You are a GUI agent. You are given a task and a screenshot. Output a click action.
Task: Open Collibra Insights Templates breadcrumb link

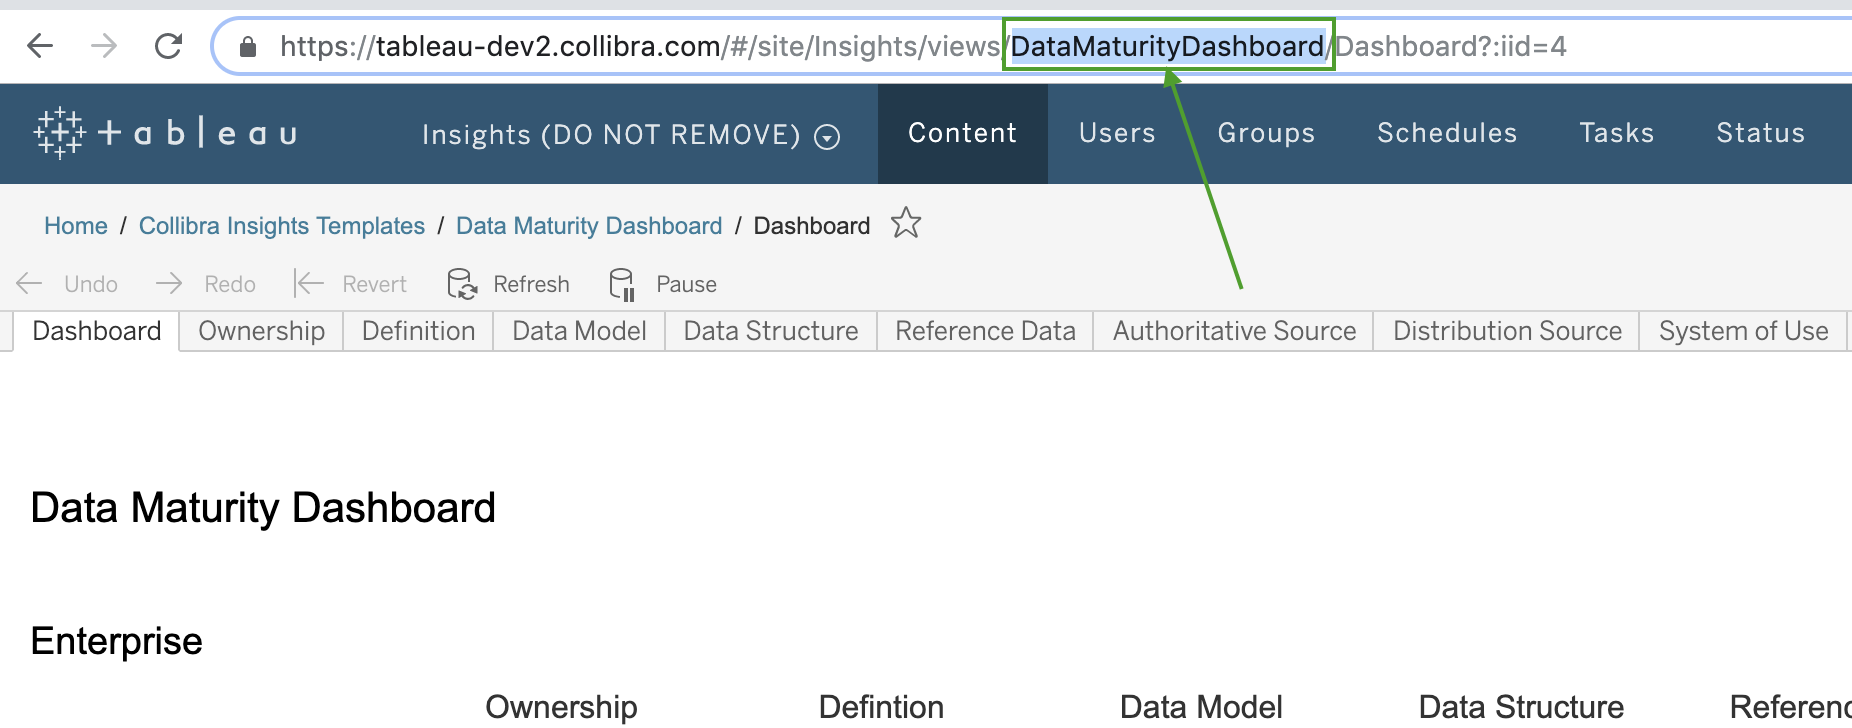282,226
